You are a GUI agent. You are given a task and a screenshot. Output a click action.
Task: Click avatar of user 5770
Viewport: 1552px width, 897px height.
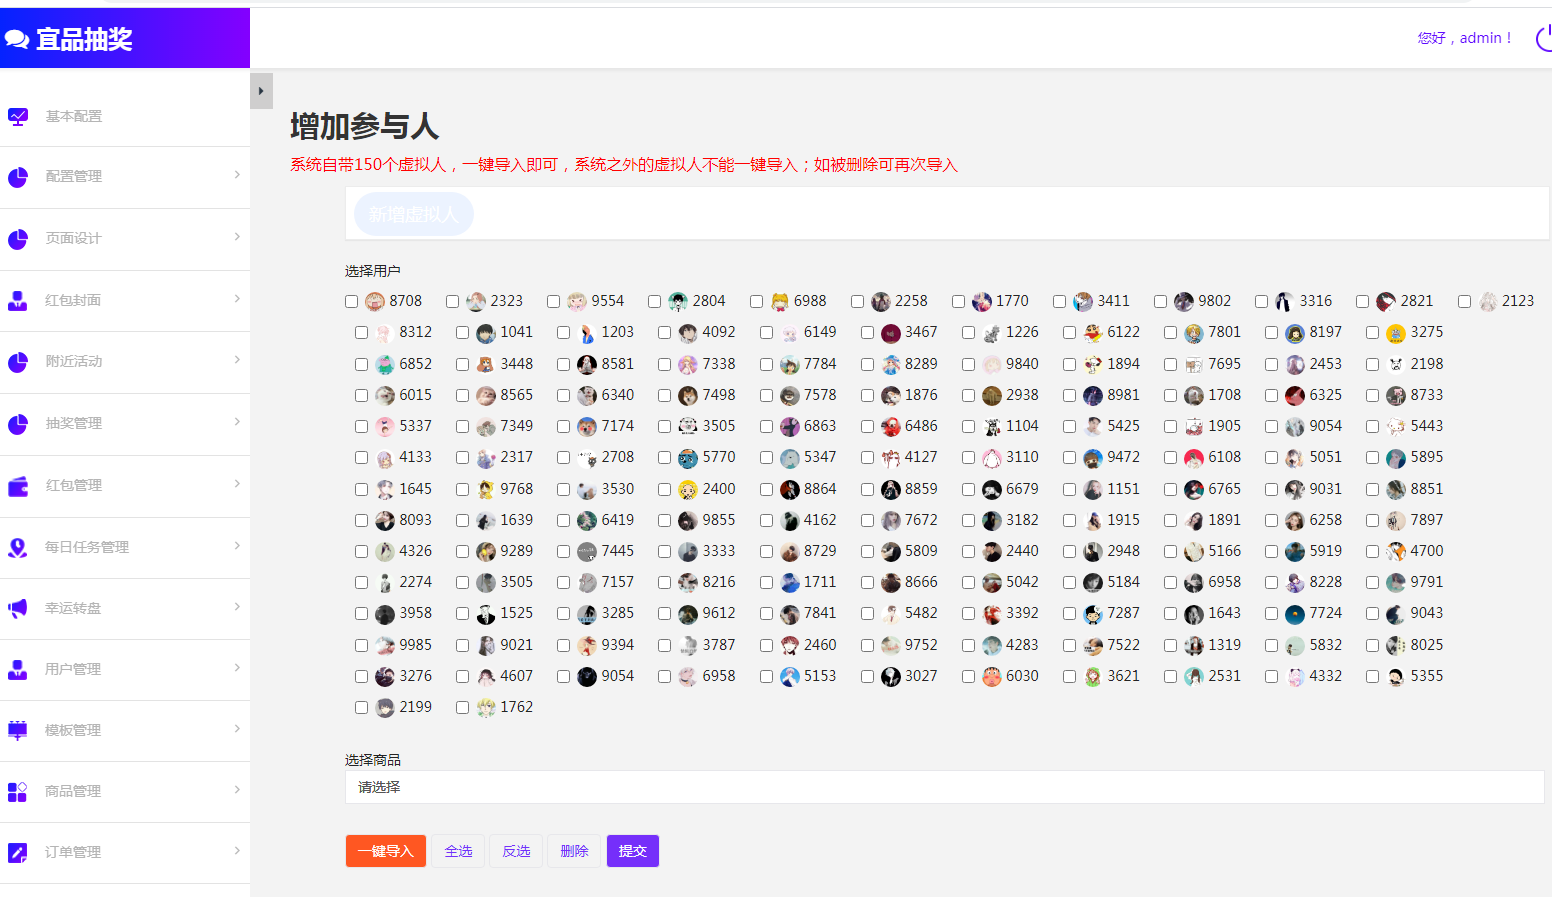tap(688, 458)
